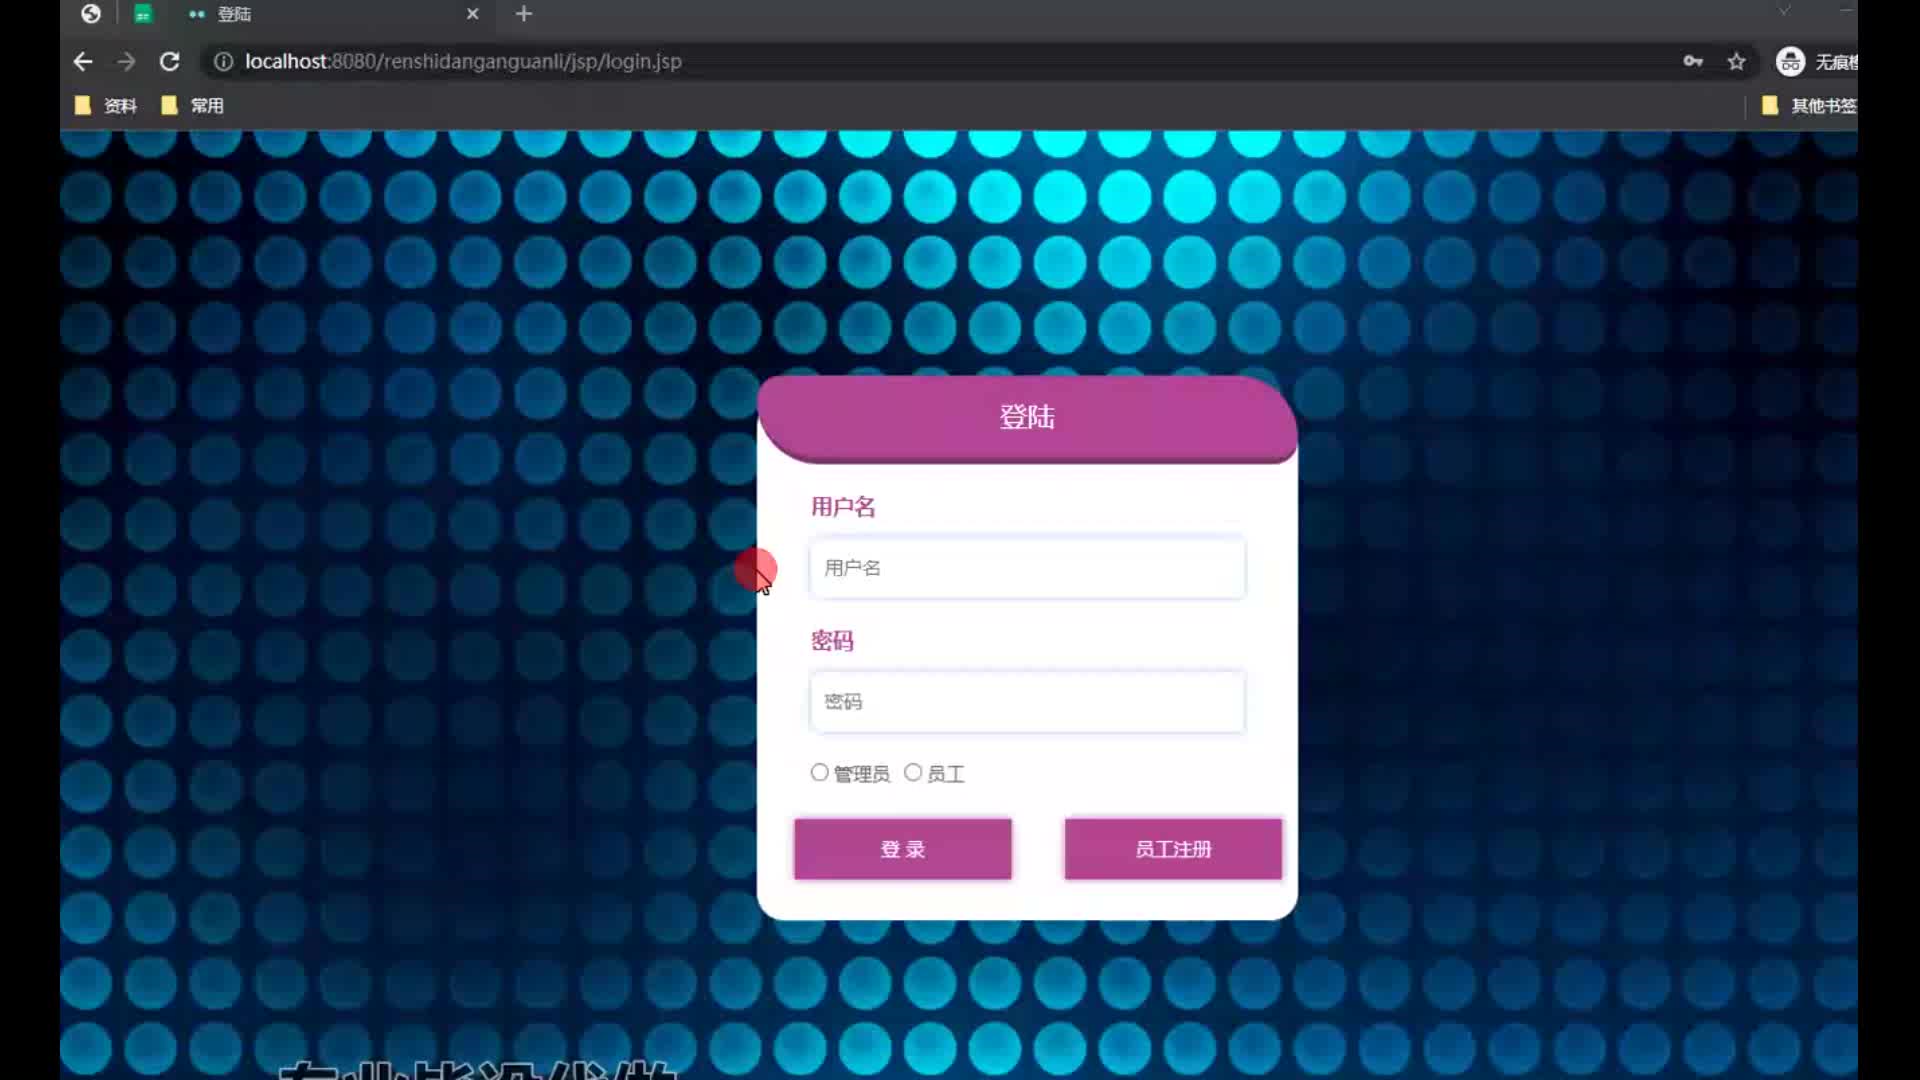Bookmark page with star icon
The height and width of the screenshot is (1080, 1920).
1736,62
